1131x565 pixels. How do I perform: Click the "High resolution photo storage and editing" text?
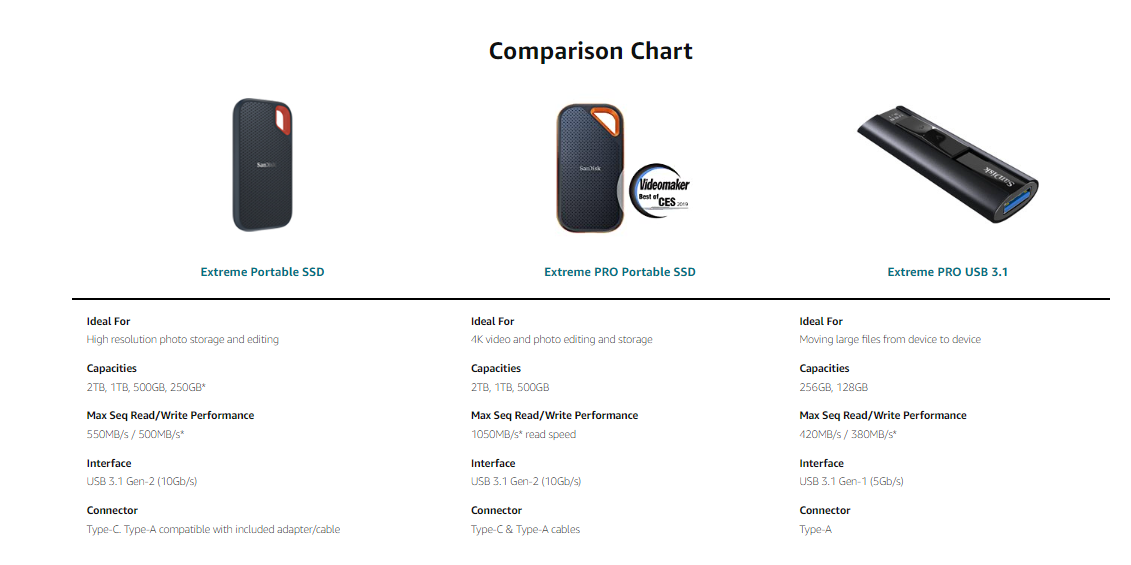click(x=183, y=340)
